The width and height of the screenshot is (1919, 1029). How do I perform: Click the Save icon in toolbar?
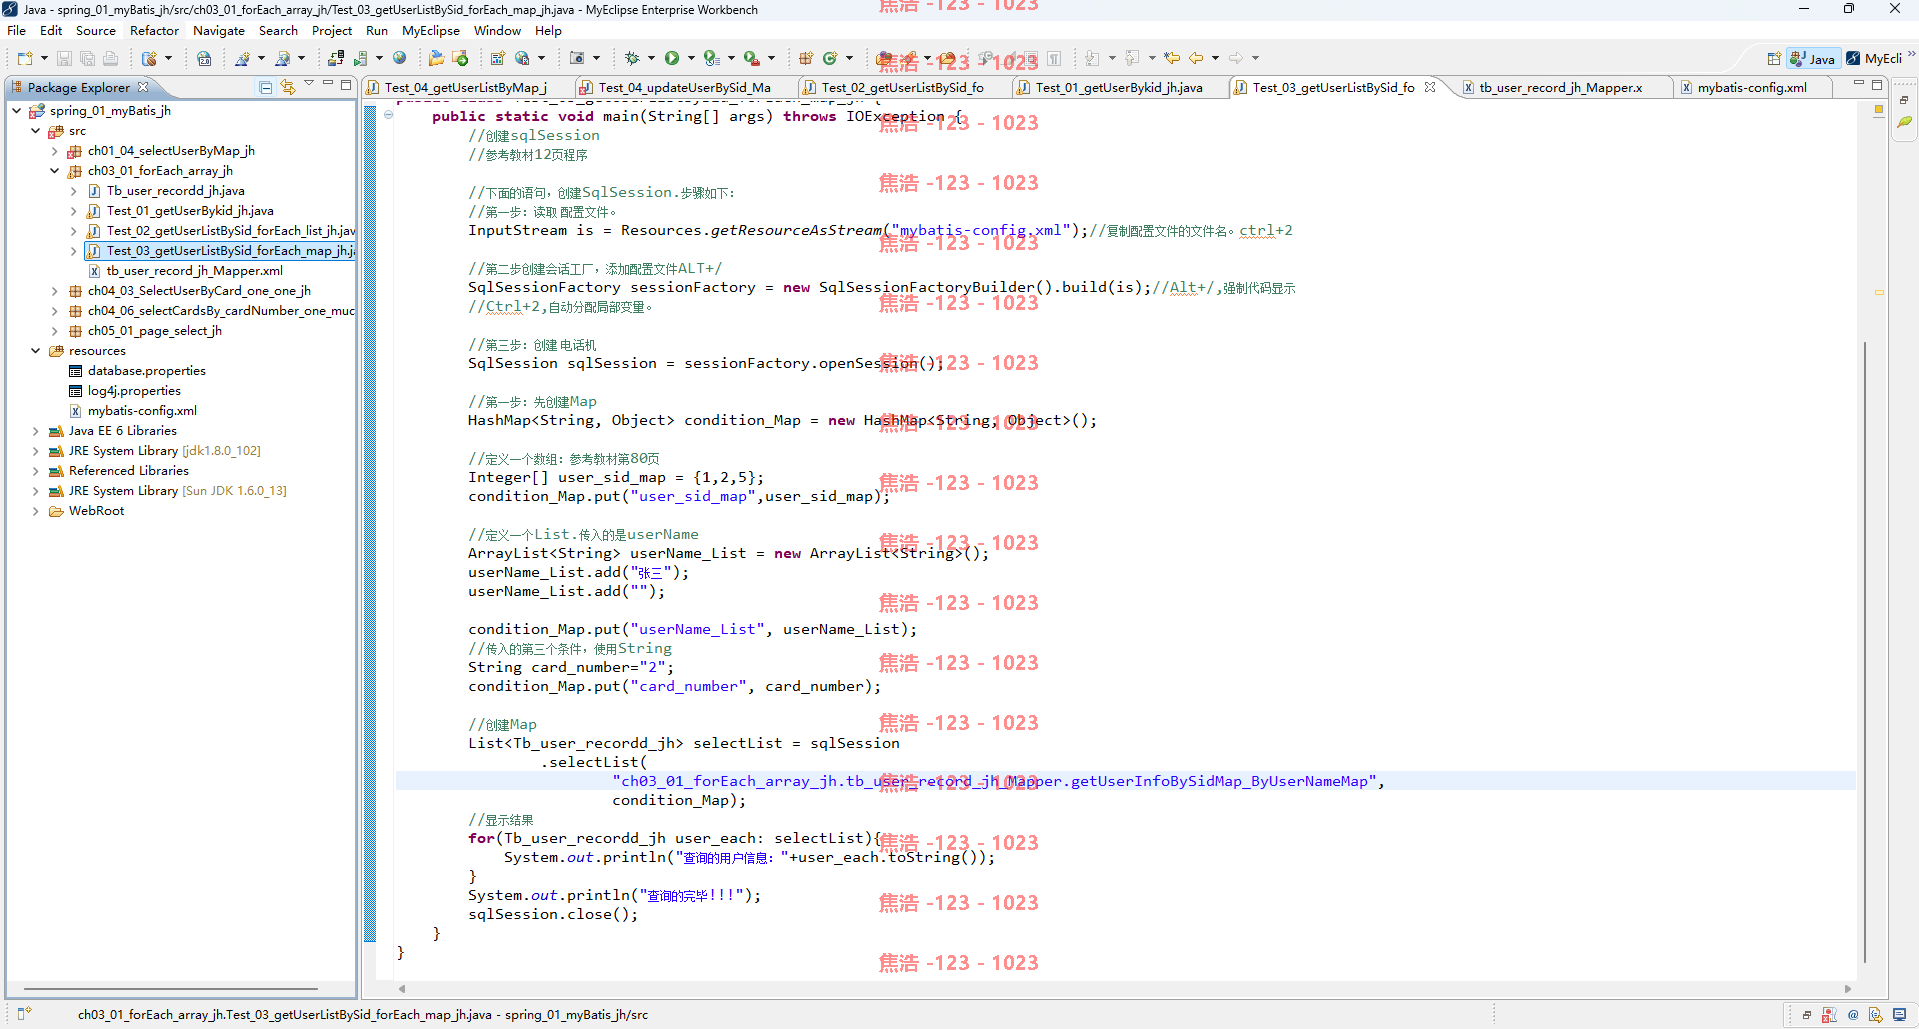[x=64, y=59]
